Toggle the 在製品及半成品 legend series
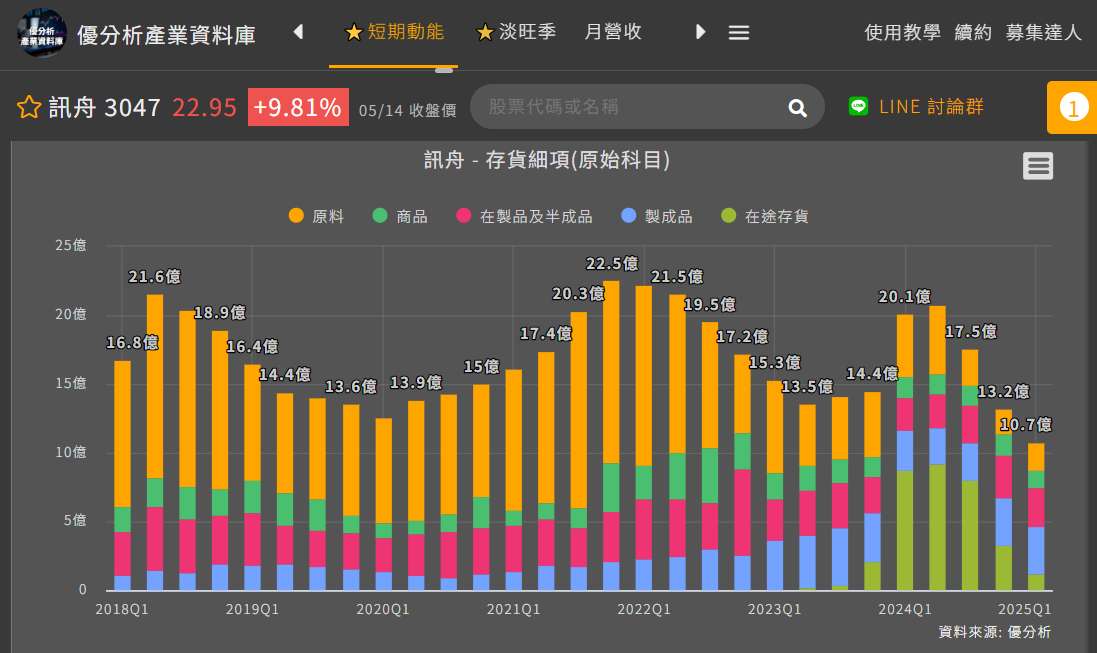1097x653 pixels. pos(524,216)
